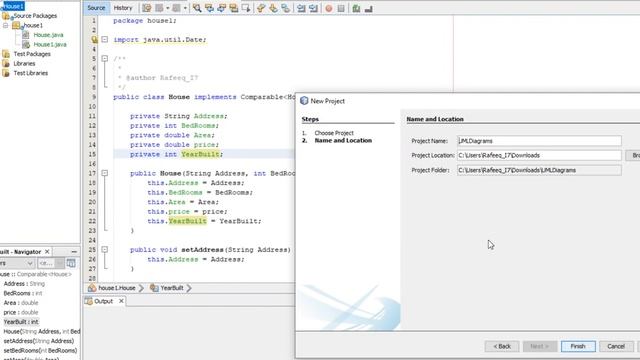
Task: Close the Output tab
Action: click(121, 301)
